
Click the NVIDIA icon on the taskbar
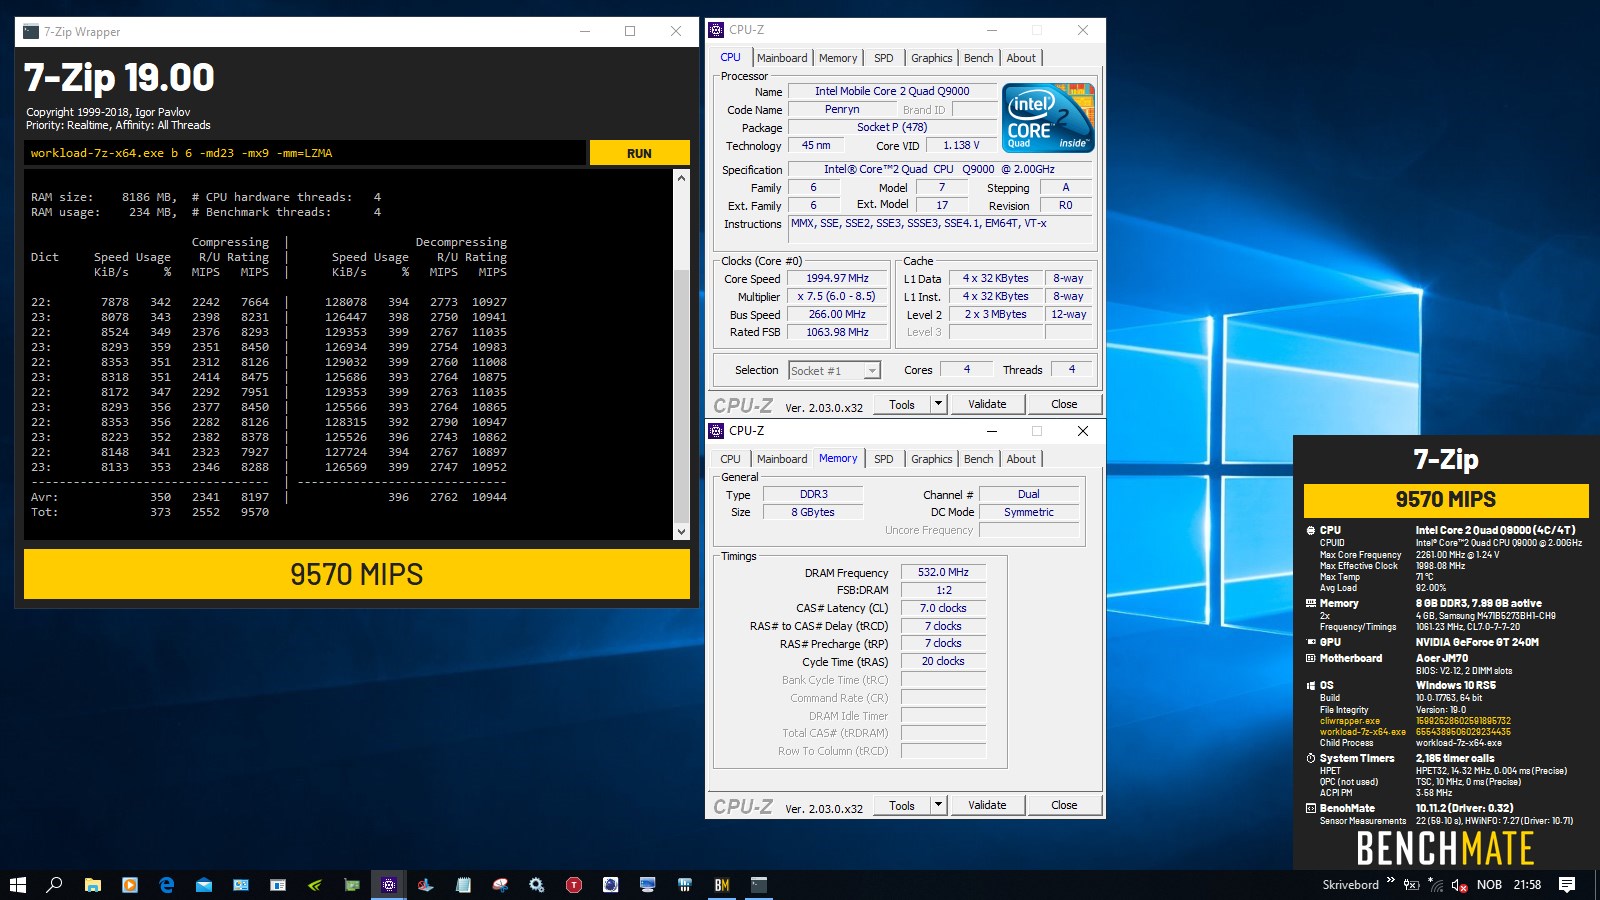(x=315, y=885)
